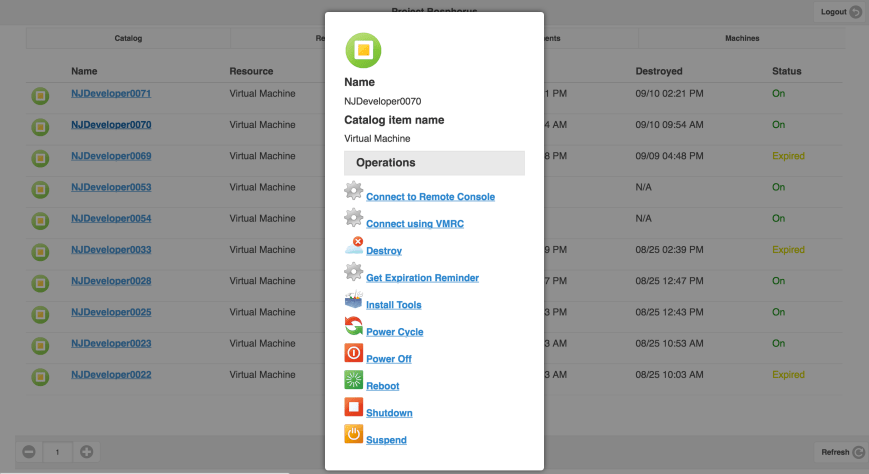
Task: Decrease page number with minus button
Action: pyautogui.click(x=29, y=452)
